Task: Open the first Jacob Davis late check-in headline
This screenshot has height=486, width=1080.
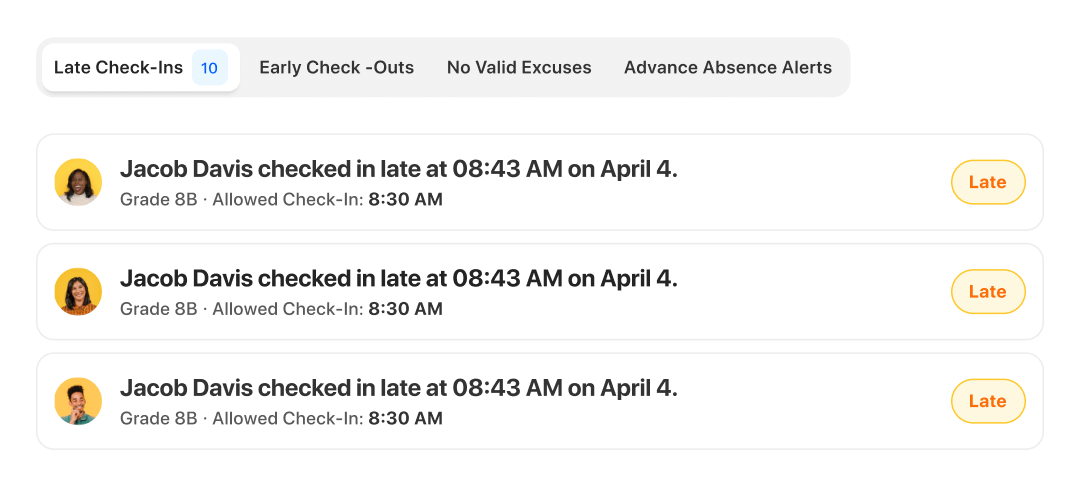Action: click(x=398, y=169)
